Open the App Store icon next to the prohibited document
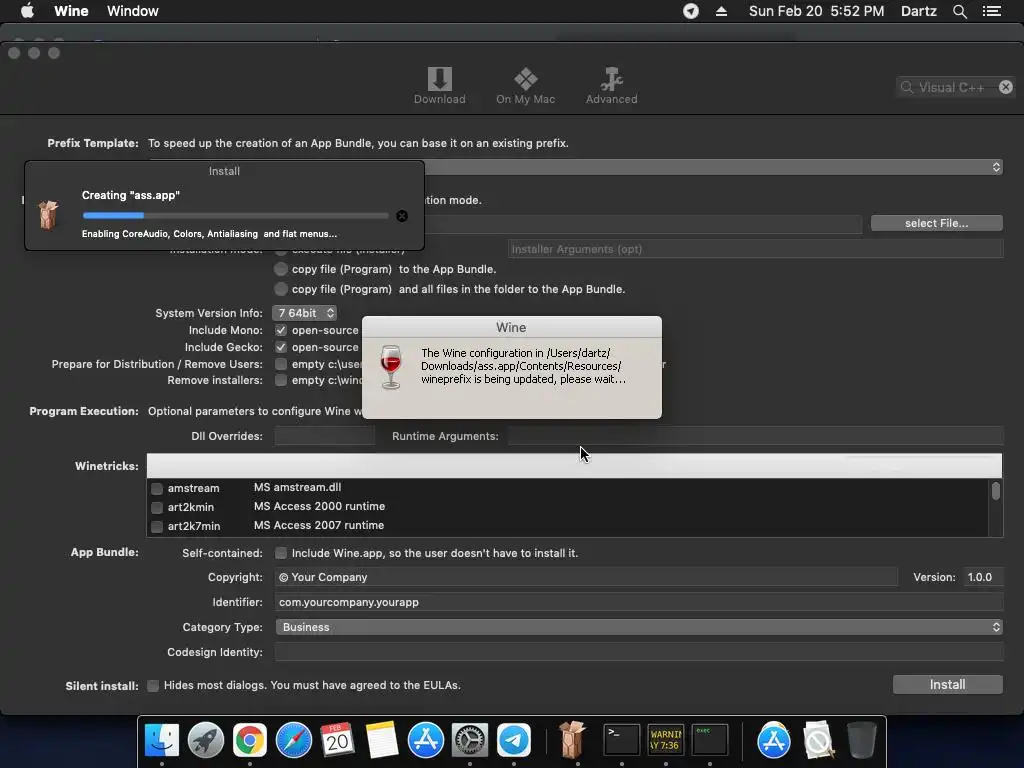The height and width of the screenshot is (768, 1024). [774, 740]
